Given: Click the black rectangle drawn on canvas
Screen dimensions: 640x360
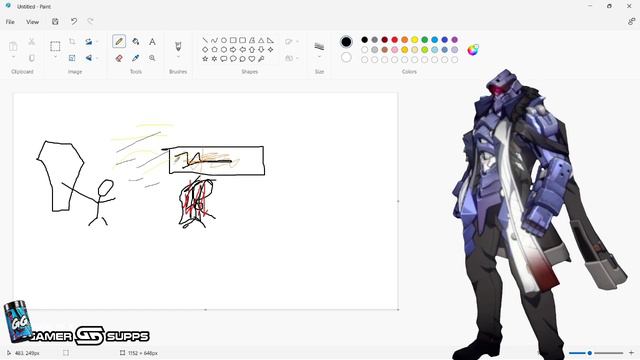Looking at the screenshot, I should click(217, 160).
